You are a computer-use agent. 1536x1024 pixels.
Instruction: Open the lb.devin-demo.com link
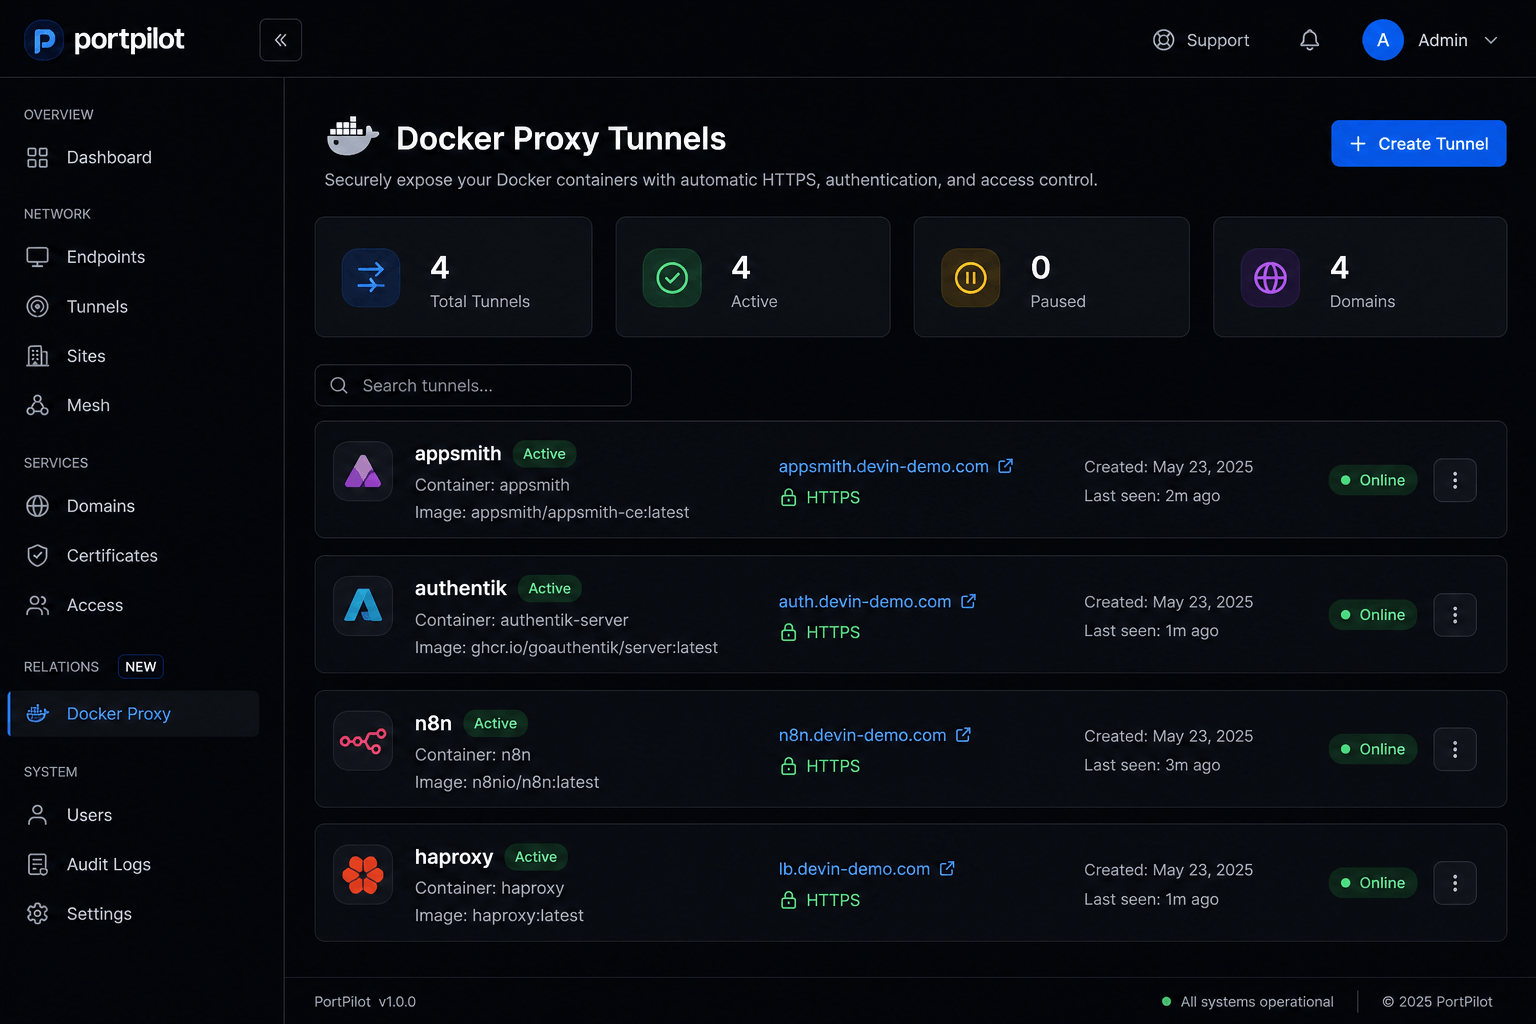click(x=854, y=869)
